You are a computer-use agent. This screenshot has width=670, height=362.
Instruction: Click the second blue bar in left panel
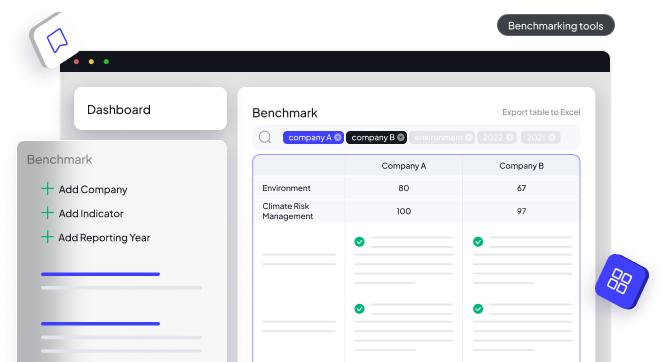click(100, 324)
